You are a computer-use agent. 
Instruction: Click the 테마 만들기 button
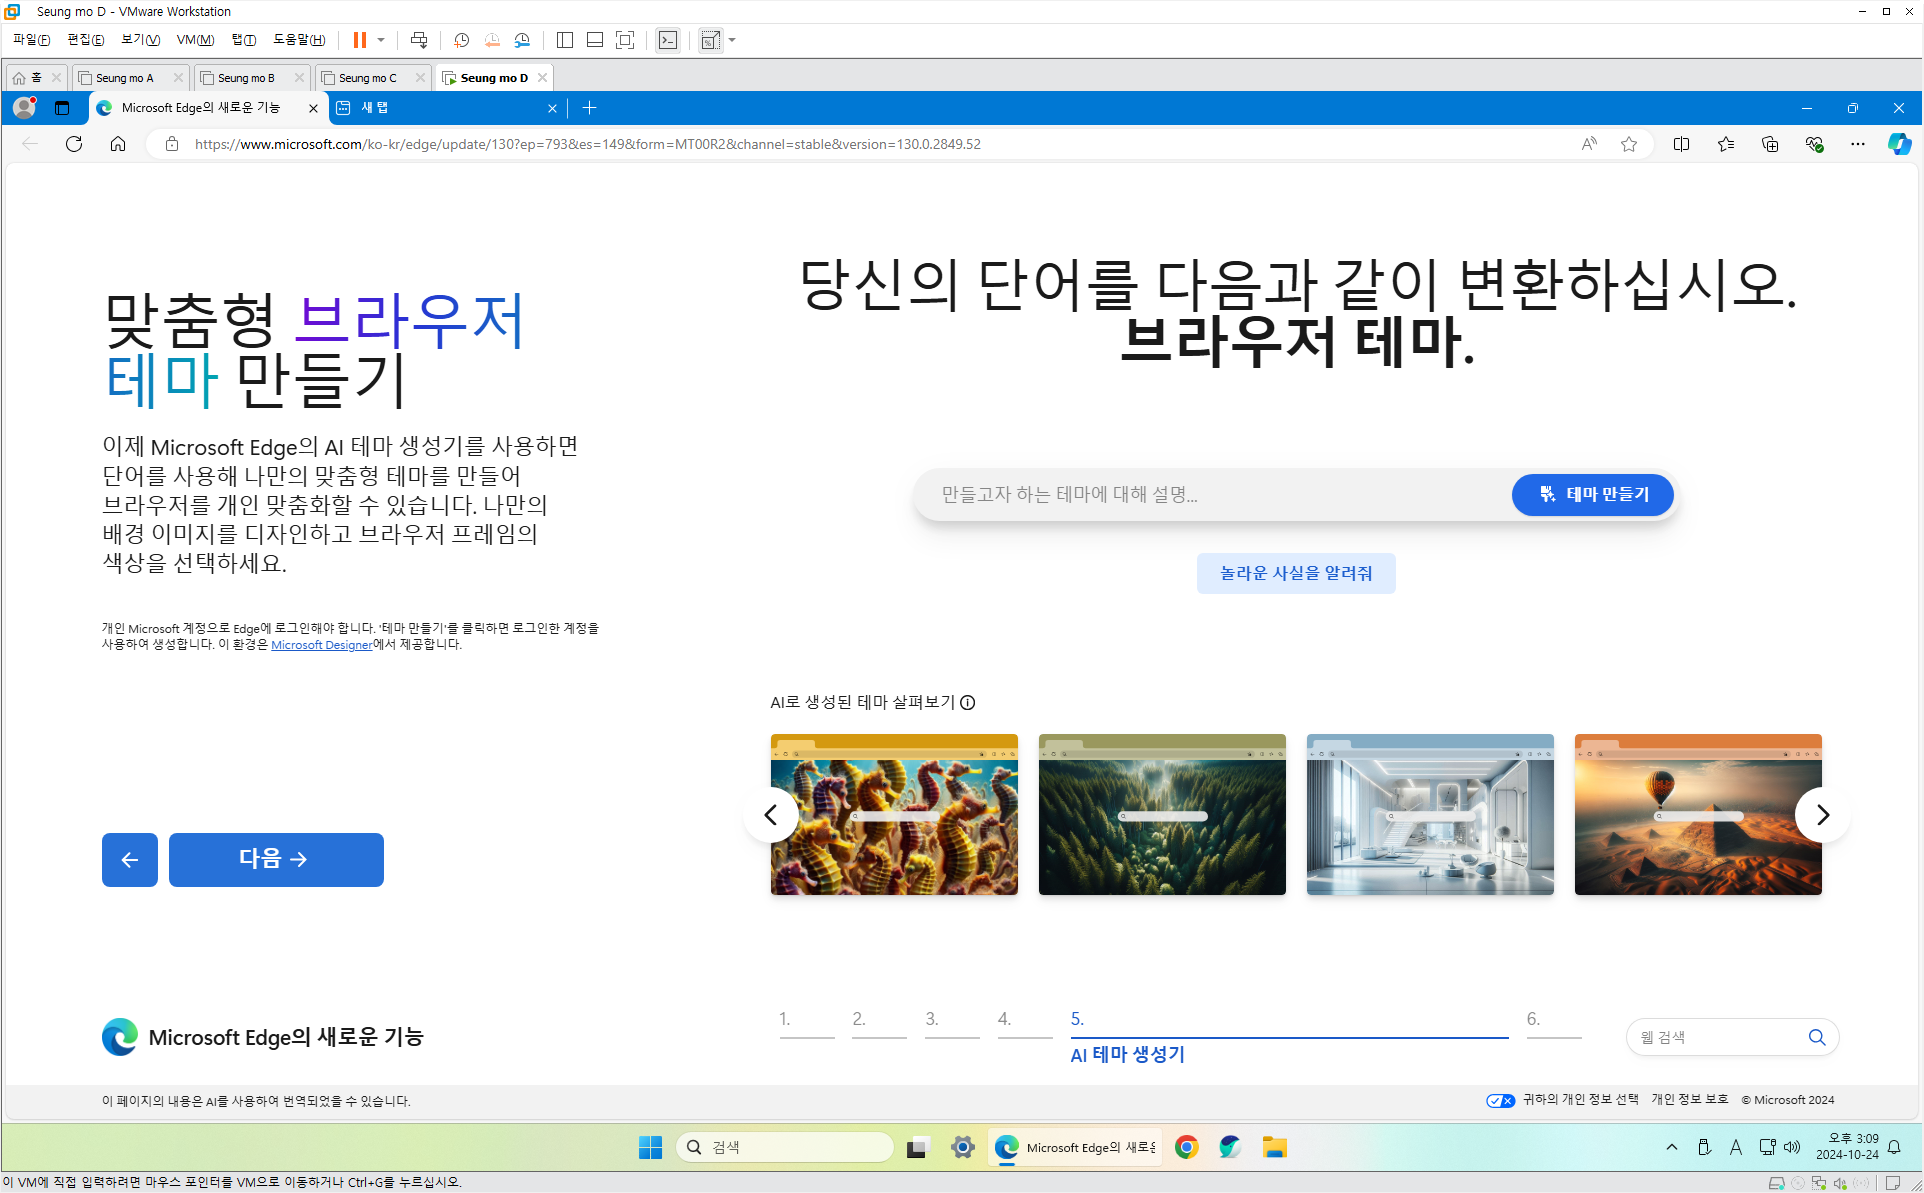(x=1593, y=495)
